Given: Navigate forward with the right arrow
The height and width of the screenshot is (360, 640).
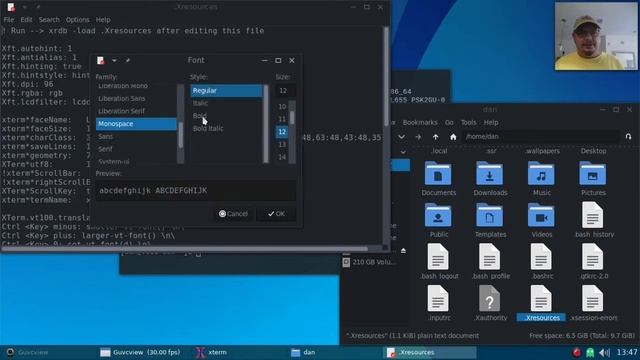Looking at the screenshot, I should pos(418,137).
